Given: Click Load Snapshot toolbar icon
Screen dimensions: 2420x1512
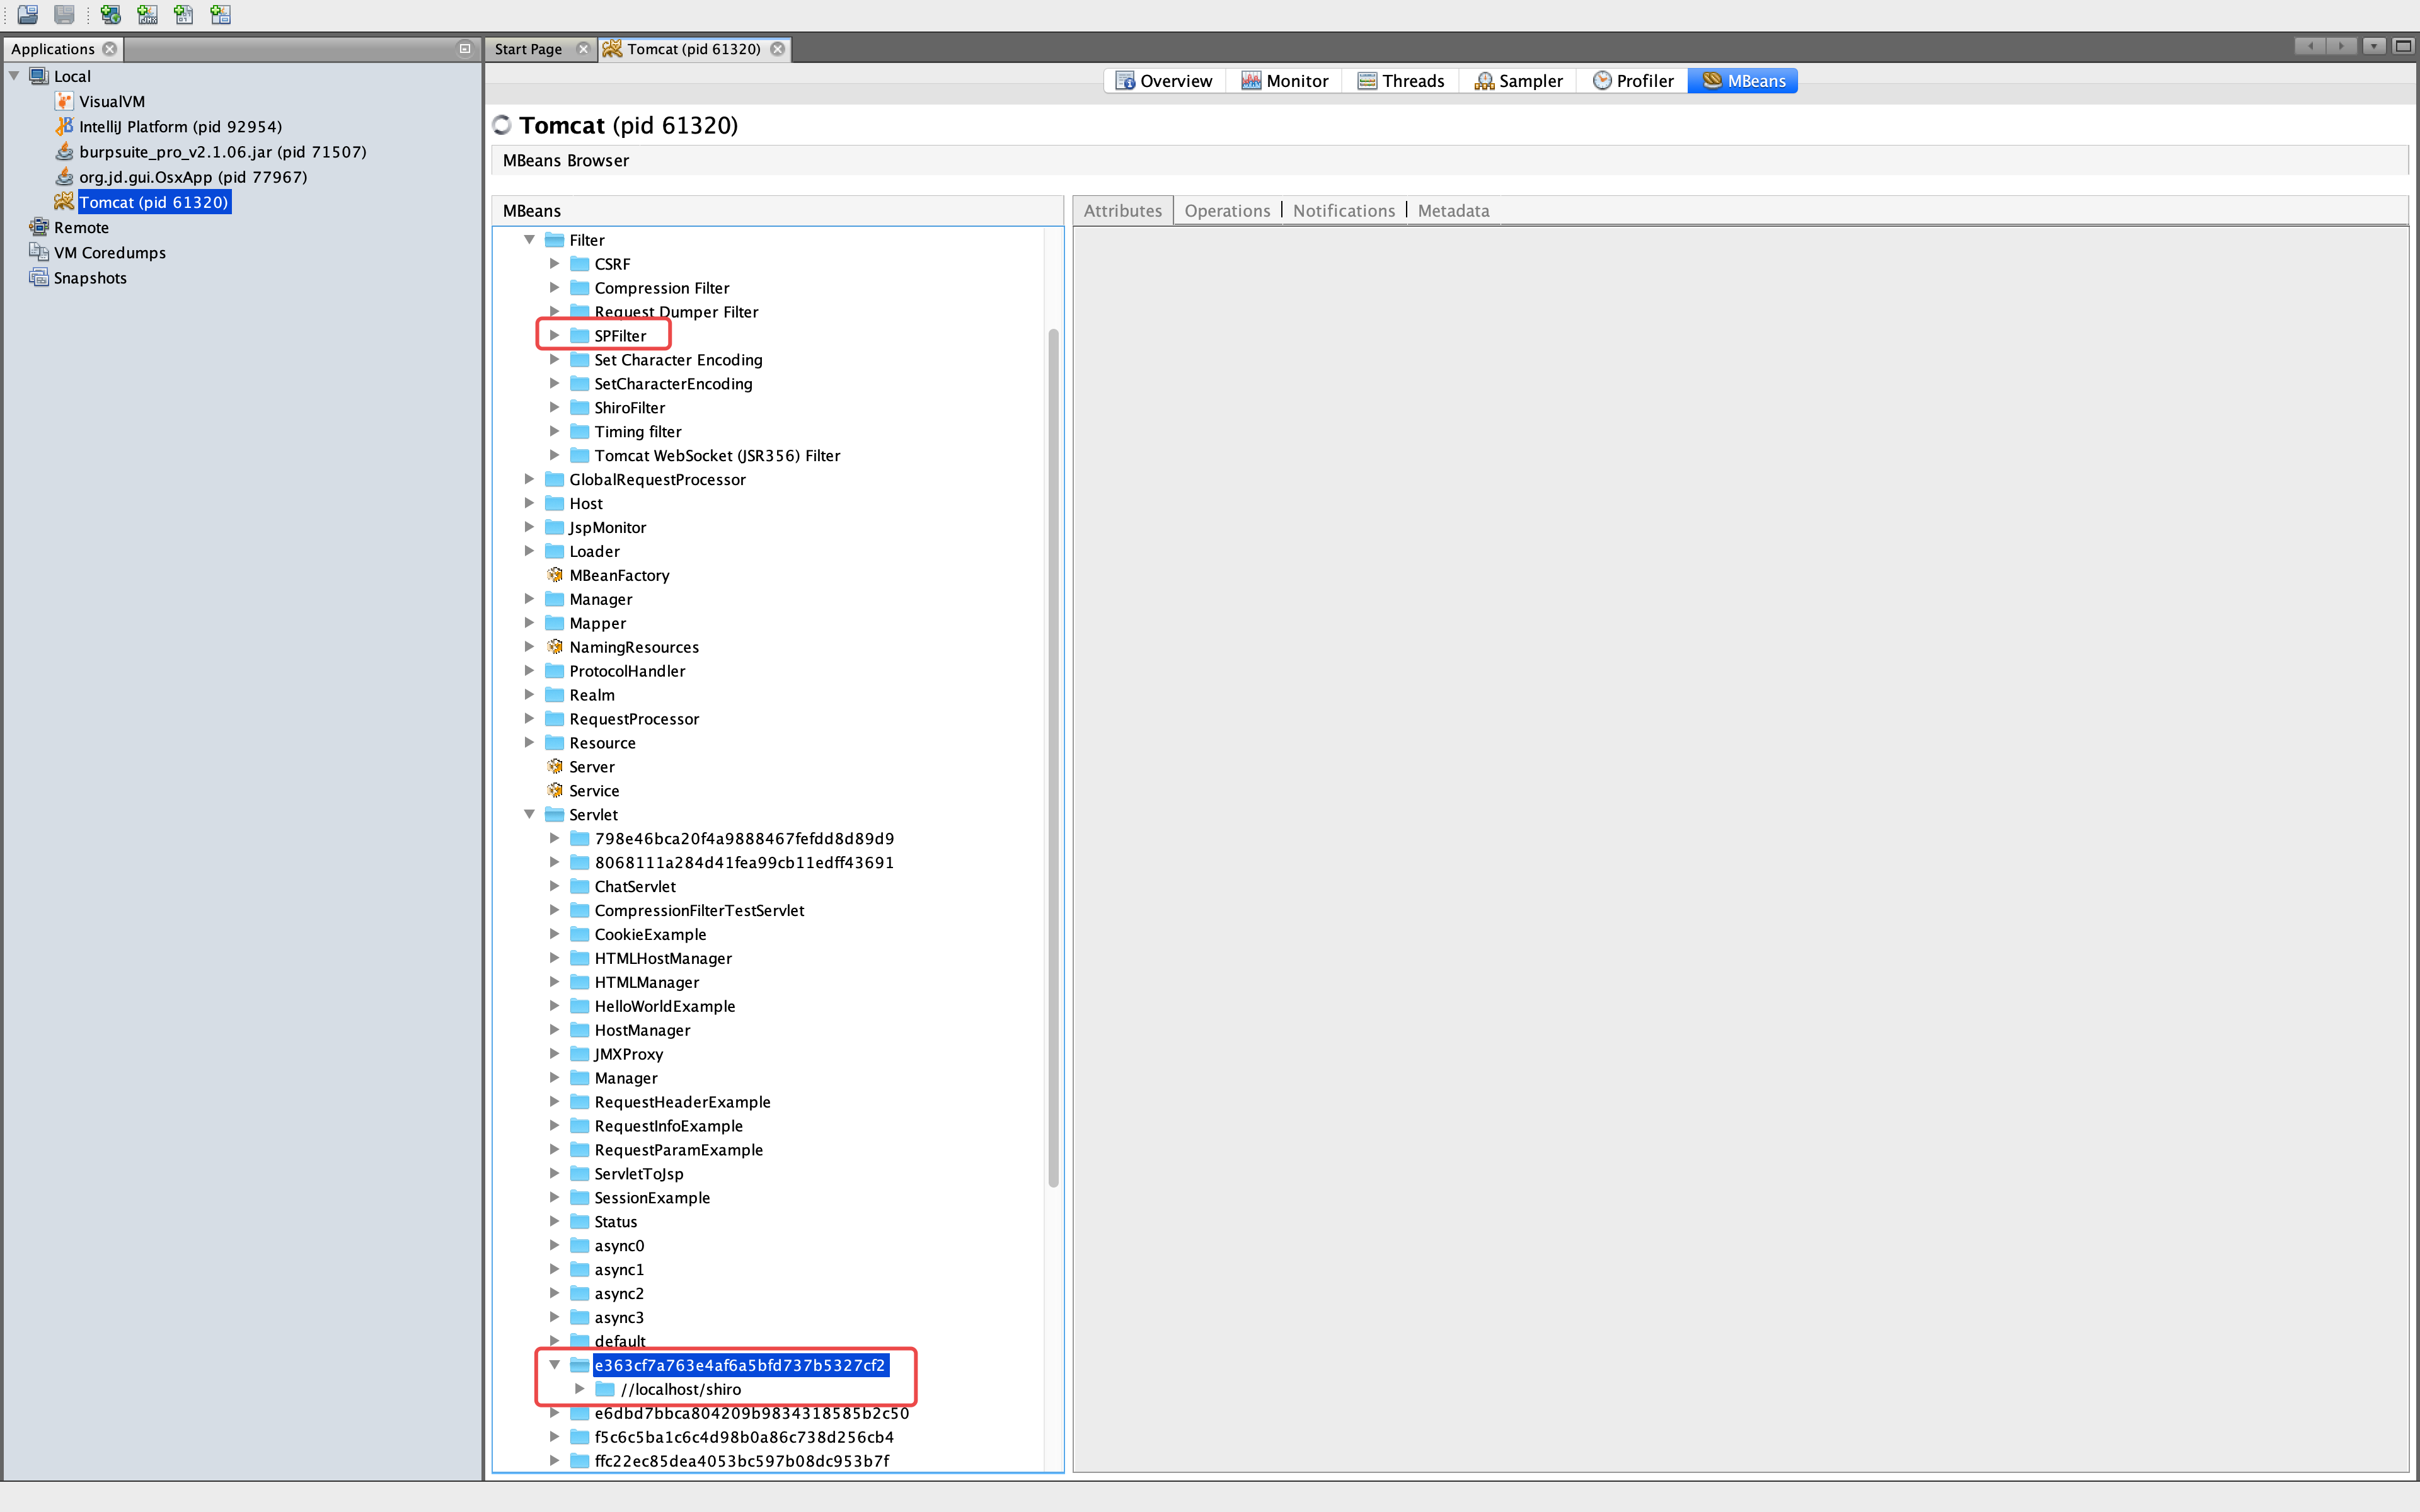Looking at the screenshot, I should (28, 14).
